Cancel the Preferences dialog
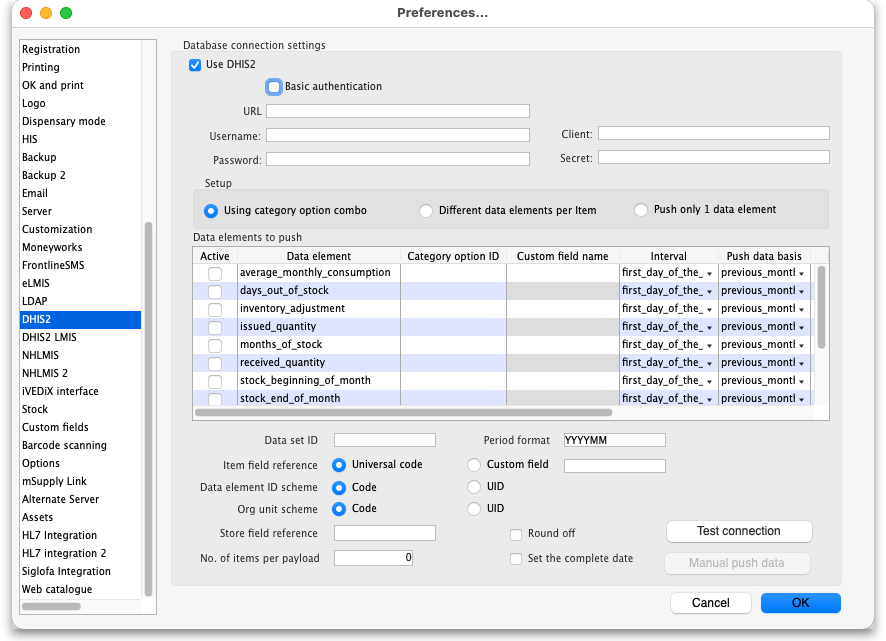Image resolution: width=886 pixels, height=641 pixels. (710, 603)
